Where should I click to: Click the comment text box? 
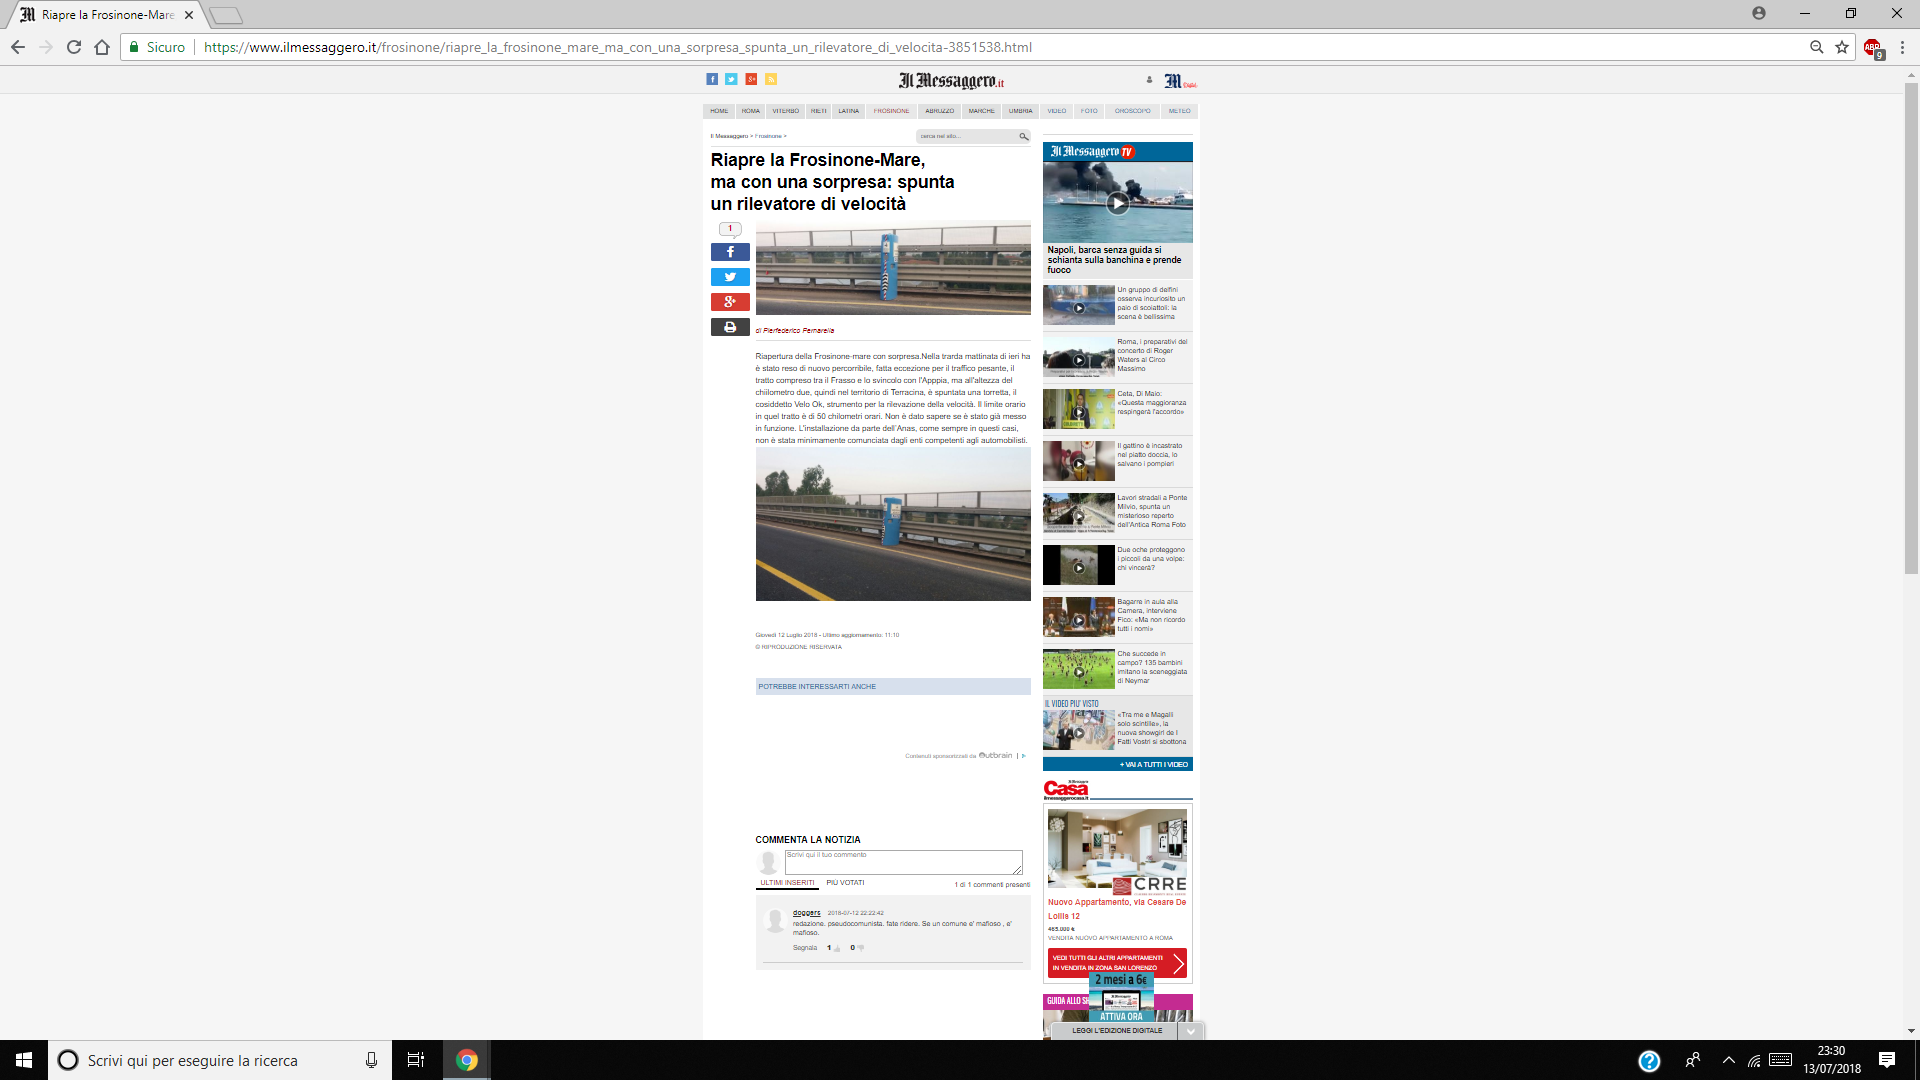(904, 862)
